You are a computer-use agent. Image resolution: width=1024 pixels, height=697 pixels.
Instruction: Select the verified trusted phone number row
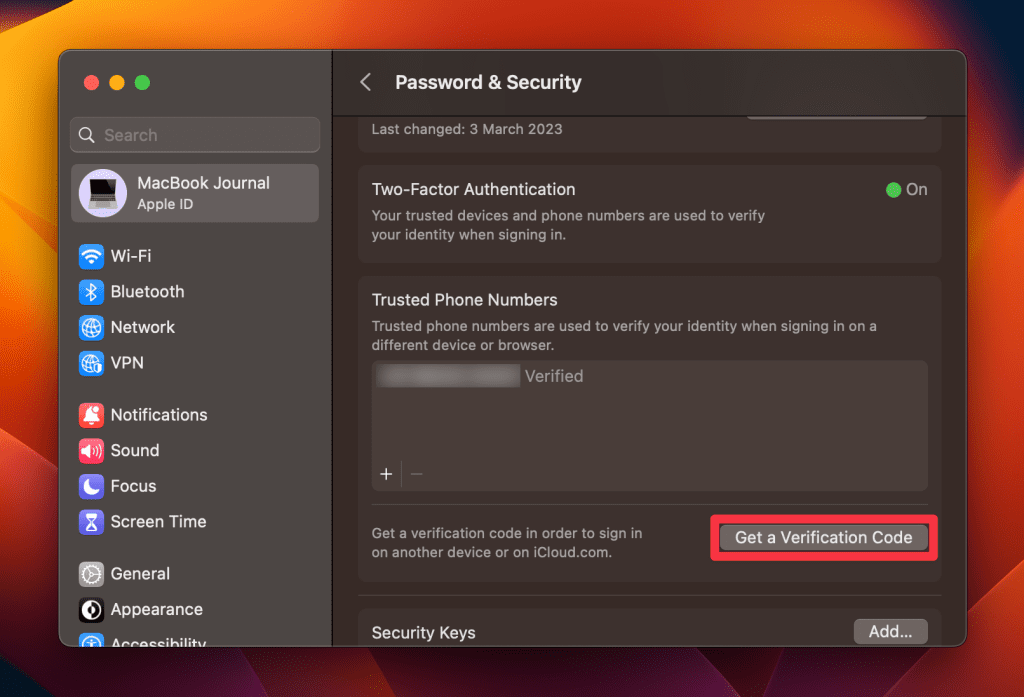point(480,377)
